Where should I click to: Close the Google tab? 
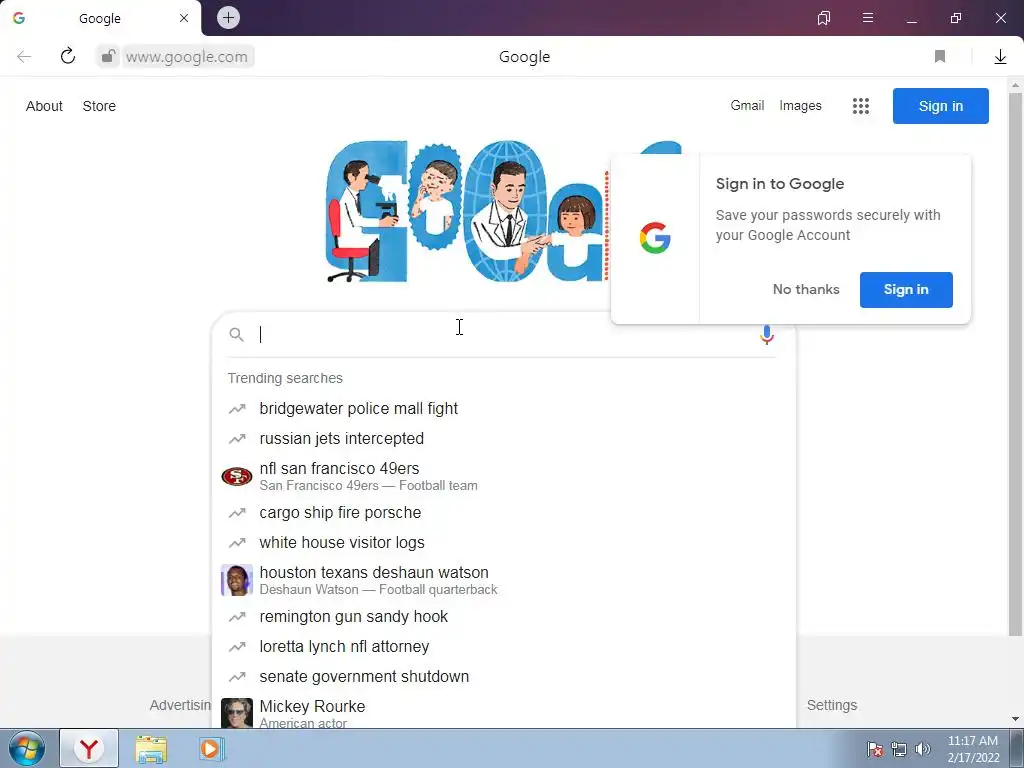click(x=184, y=18)
